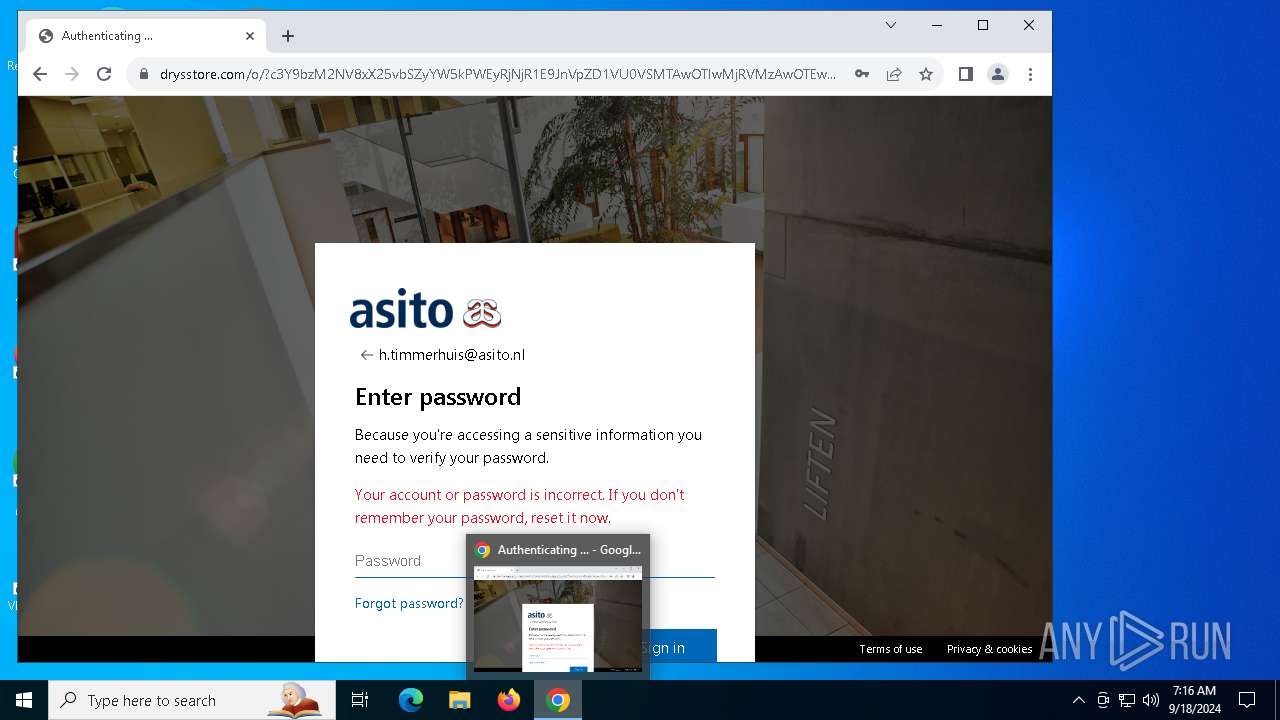Open Chrome three-dot menu

(1030, 74)
